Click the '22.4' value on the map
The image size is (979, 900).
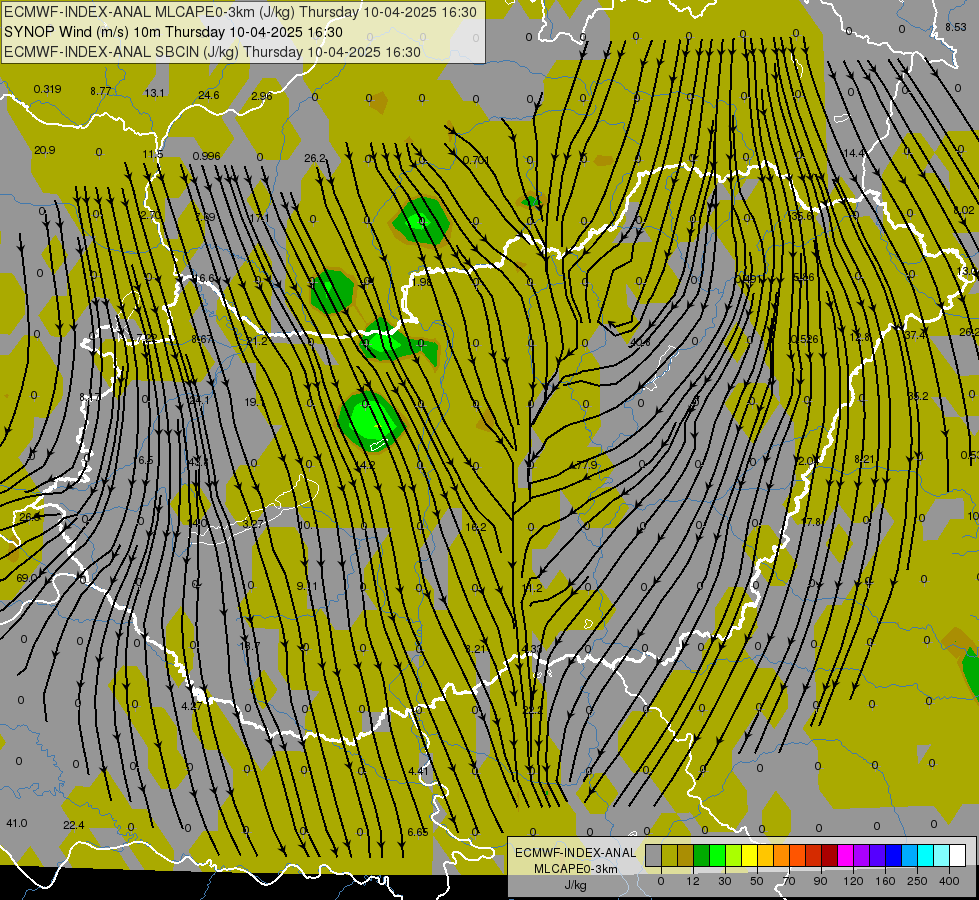pos(74,825)
